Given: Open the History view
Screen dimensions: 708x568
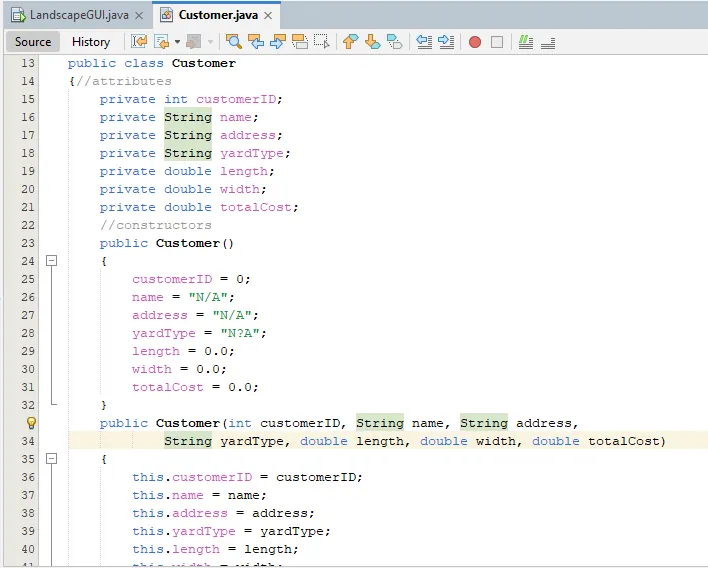Looking at the screenshot, I should [91, 42].
